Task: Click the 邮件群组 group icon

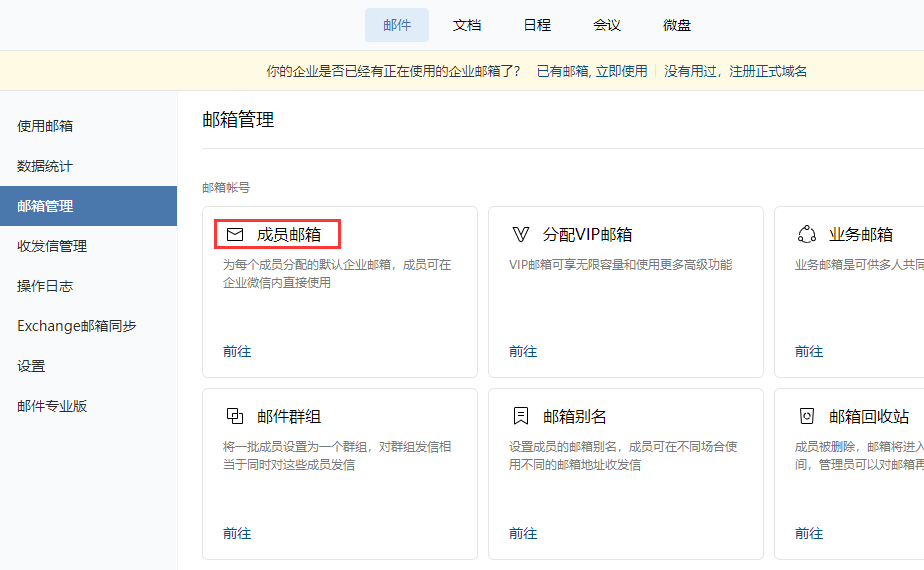Action: coord(235,416)
